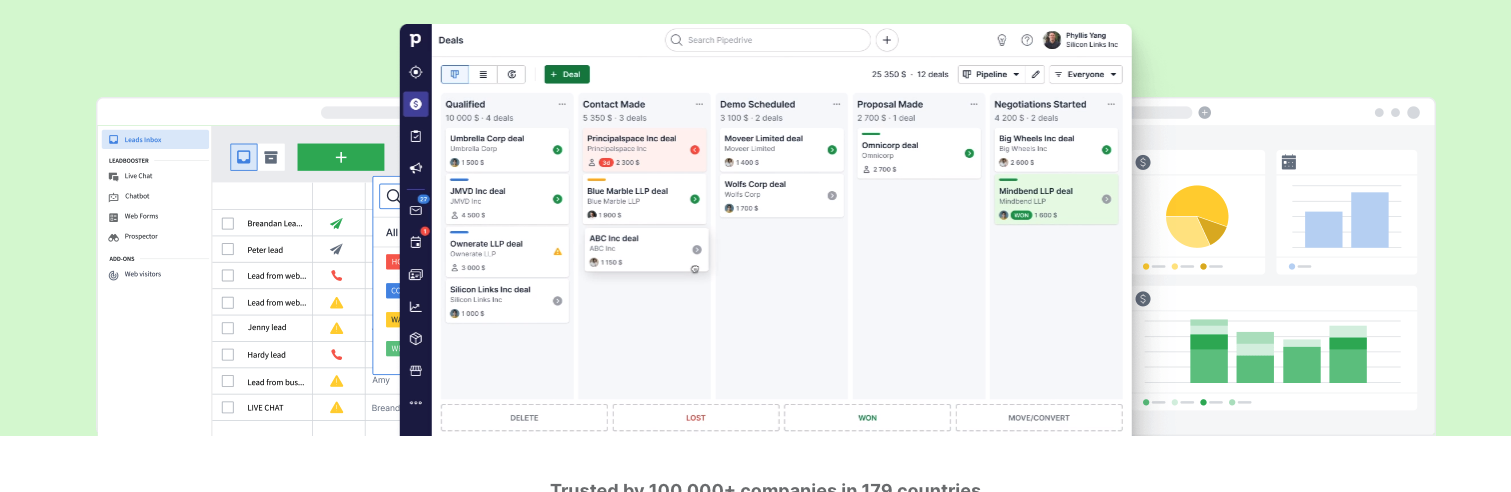Open the Qualified column options menu
The height and width of the screenshot is (492, 1511).
click(562, 104)
